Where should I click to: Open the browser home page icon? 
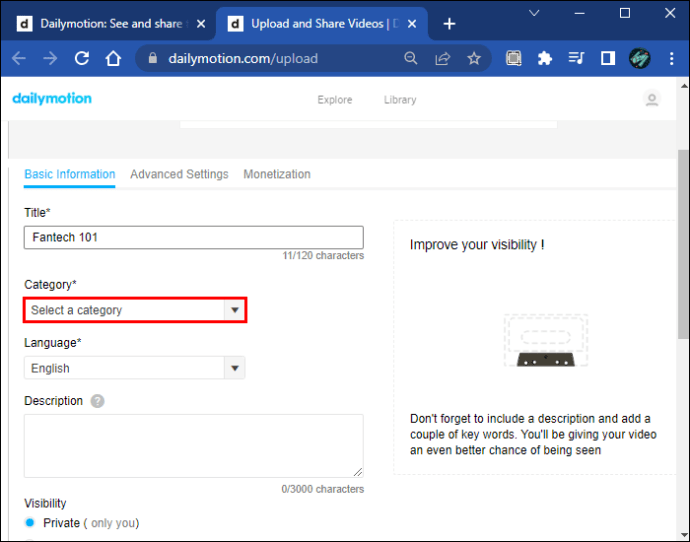click(113, 58)
